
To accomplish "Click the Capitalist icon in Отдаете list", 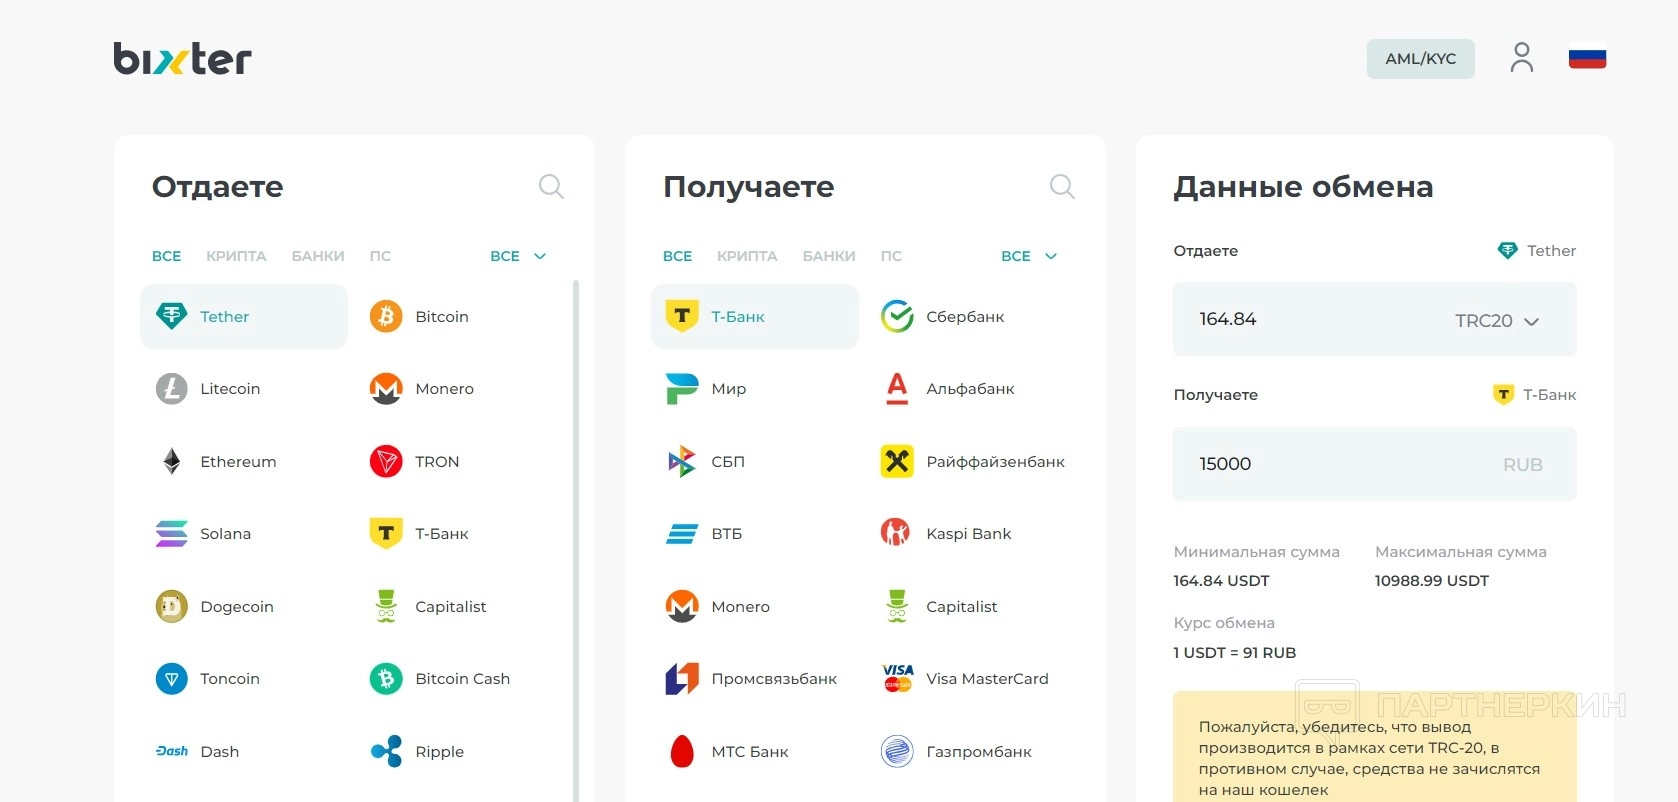I will coord(386,606).
